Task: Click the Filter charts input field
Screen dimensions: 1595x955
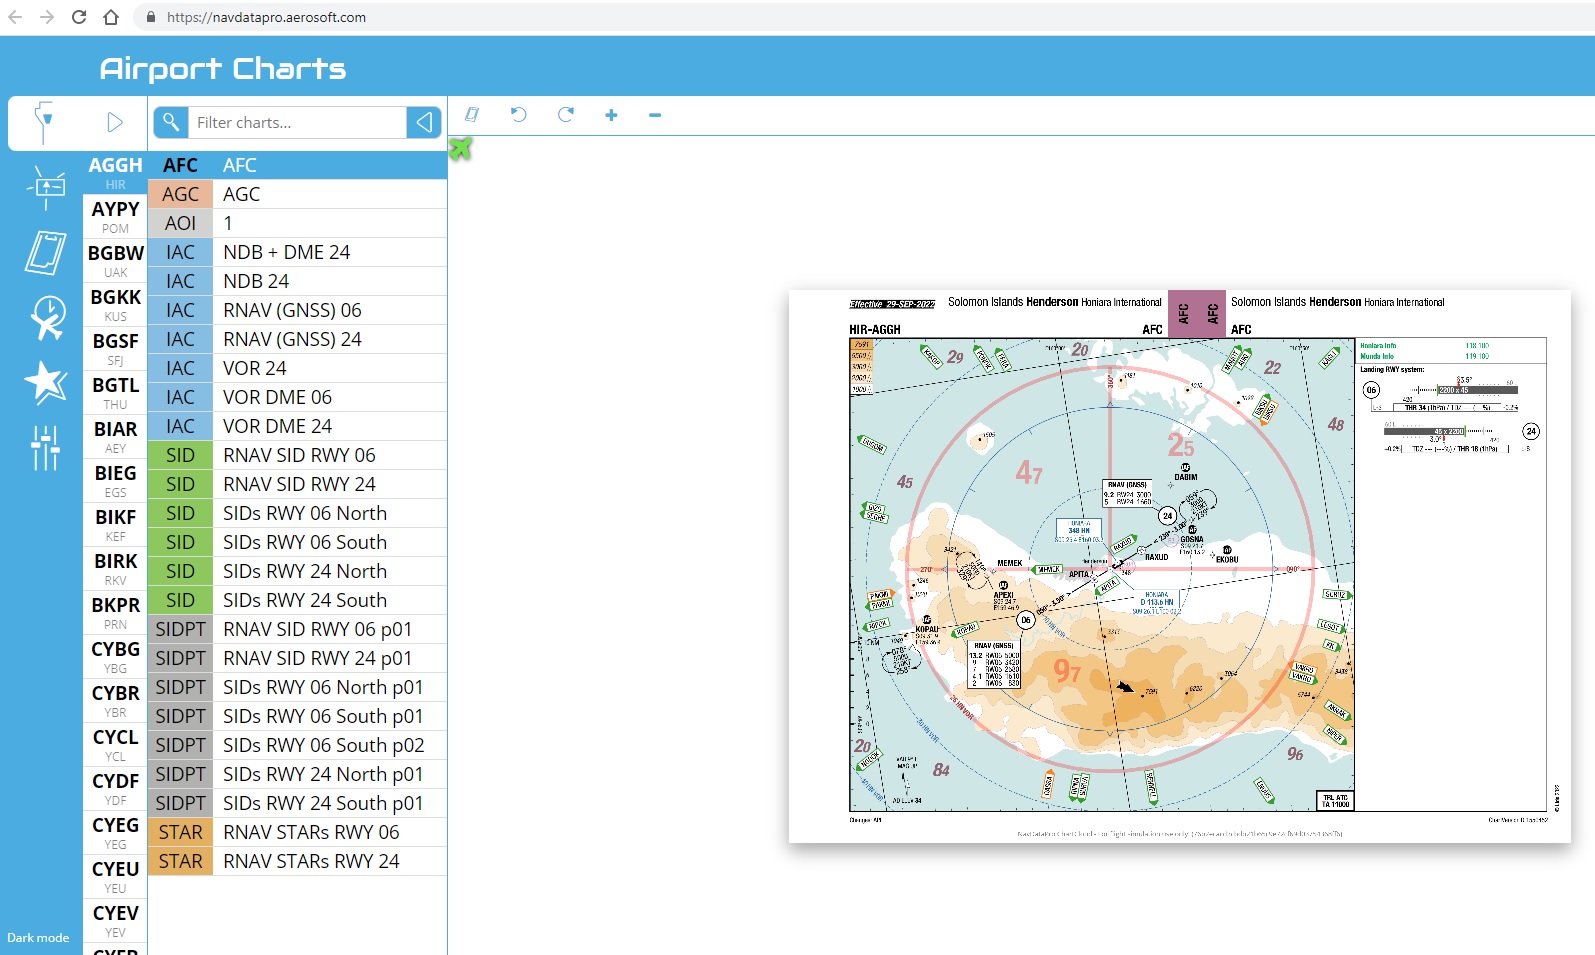Action: [x=297, y=122]
